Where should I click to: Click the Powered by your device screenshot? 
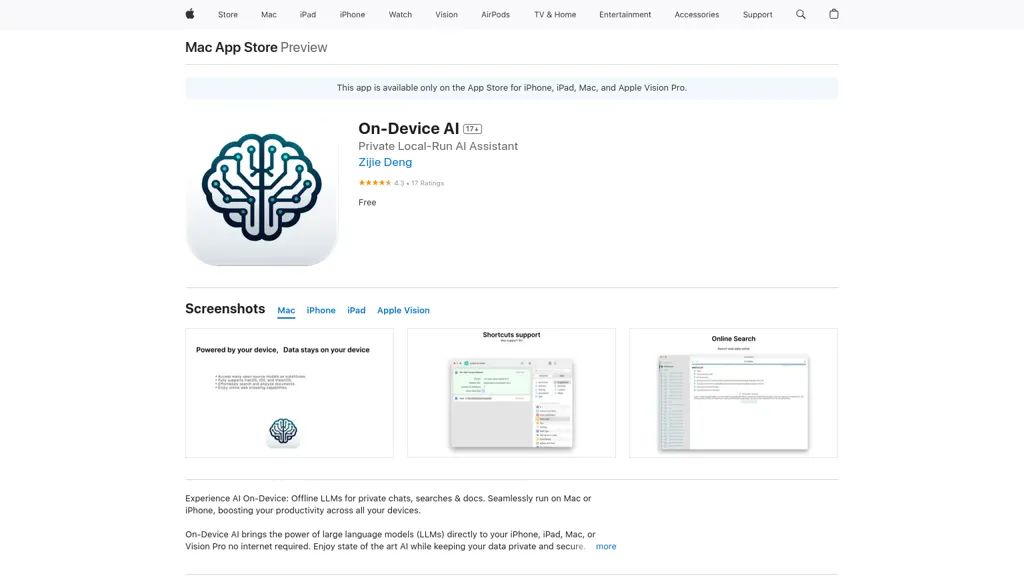click(289, 391)
